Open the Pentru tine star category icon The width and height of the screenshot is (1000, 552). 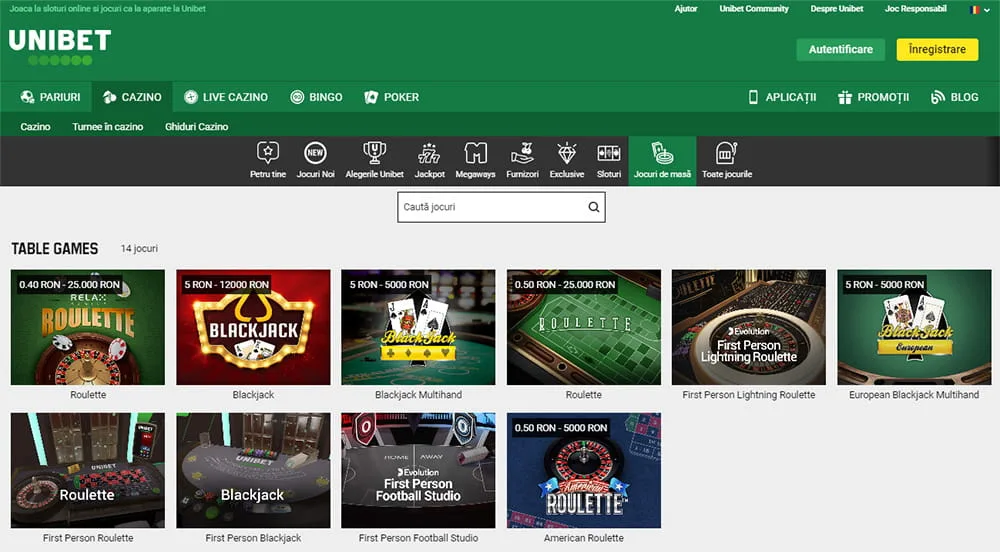point(267,154)
